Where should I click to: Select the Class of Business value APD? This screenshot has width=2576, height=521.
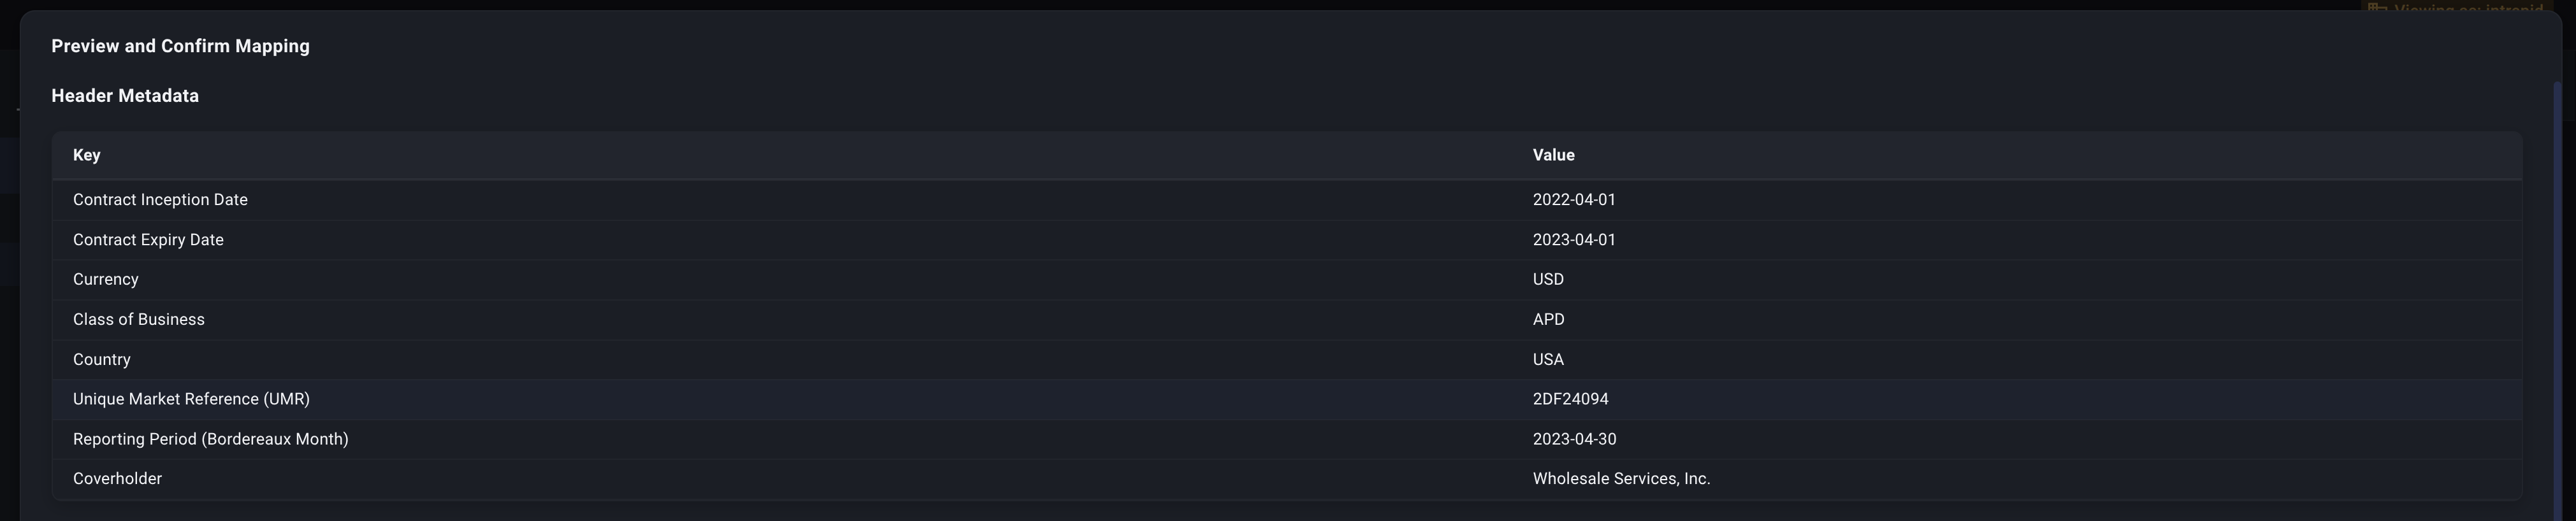1549,319
